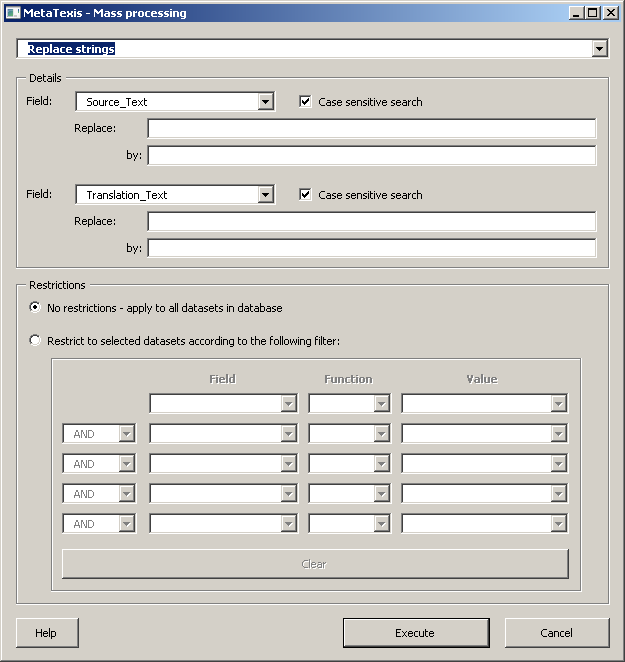This screenshot has width=625, height=662.
Task: Open the Source_Text field dropdown
Action: click(265, 102)
